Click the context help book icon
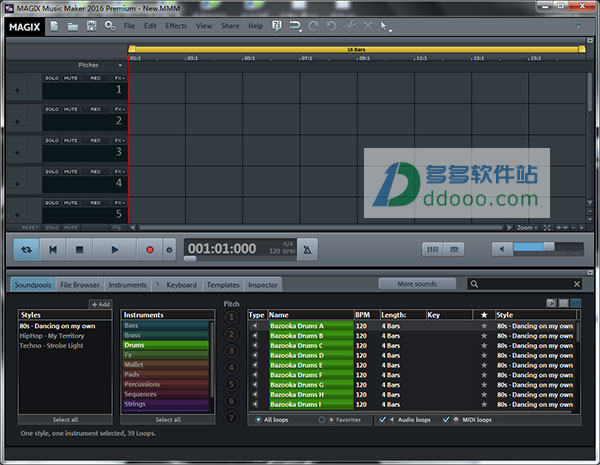This screenshot has width=600, height=465. [277, 26]
